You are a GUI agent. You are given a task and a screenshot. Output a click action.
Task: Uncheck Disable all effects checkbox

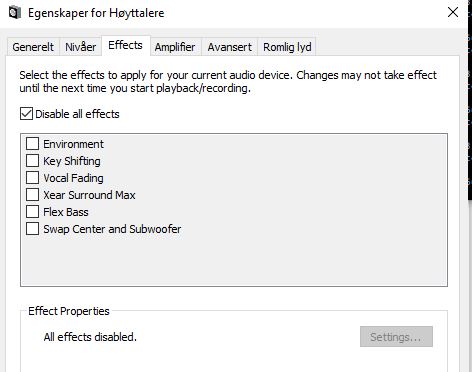[26, 114]
